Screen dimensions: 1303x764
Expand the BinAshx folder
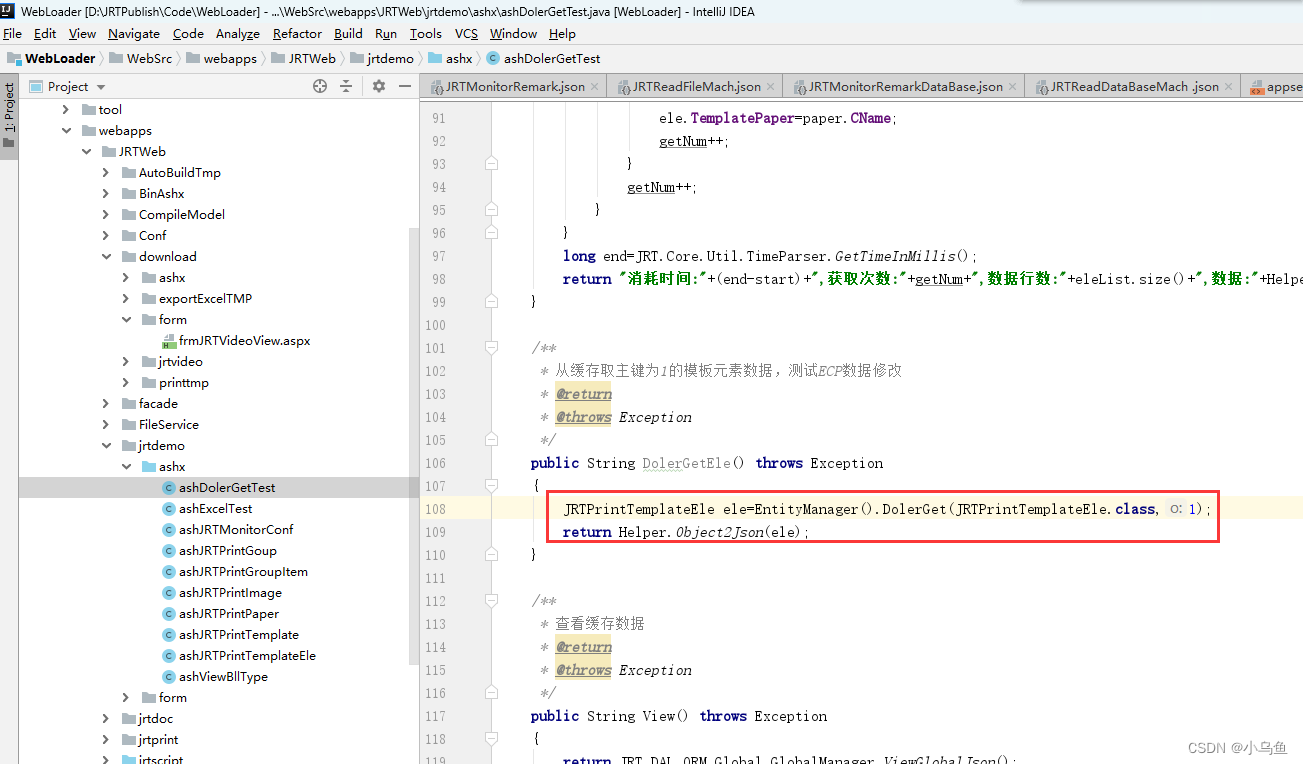(106, 194)
